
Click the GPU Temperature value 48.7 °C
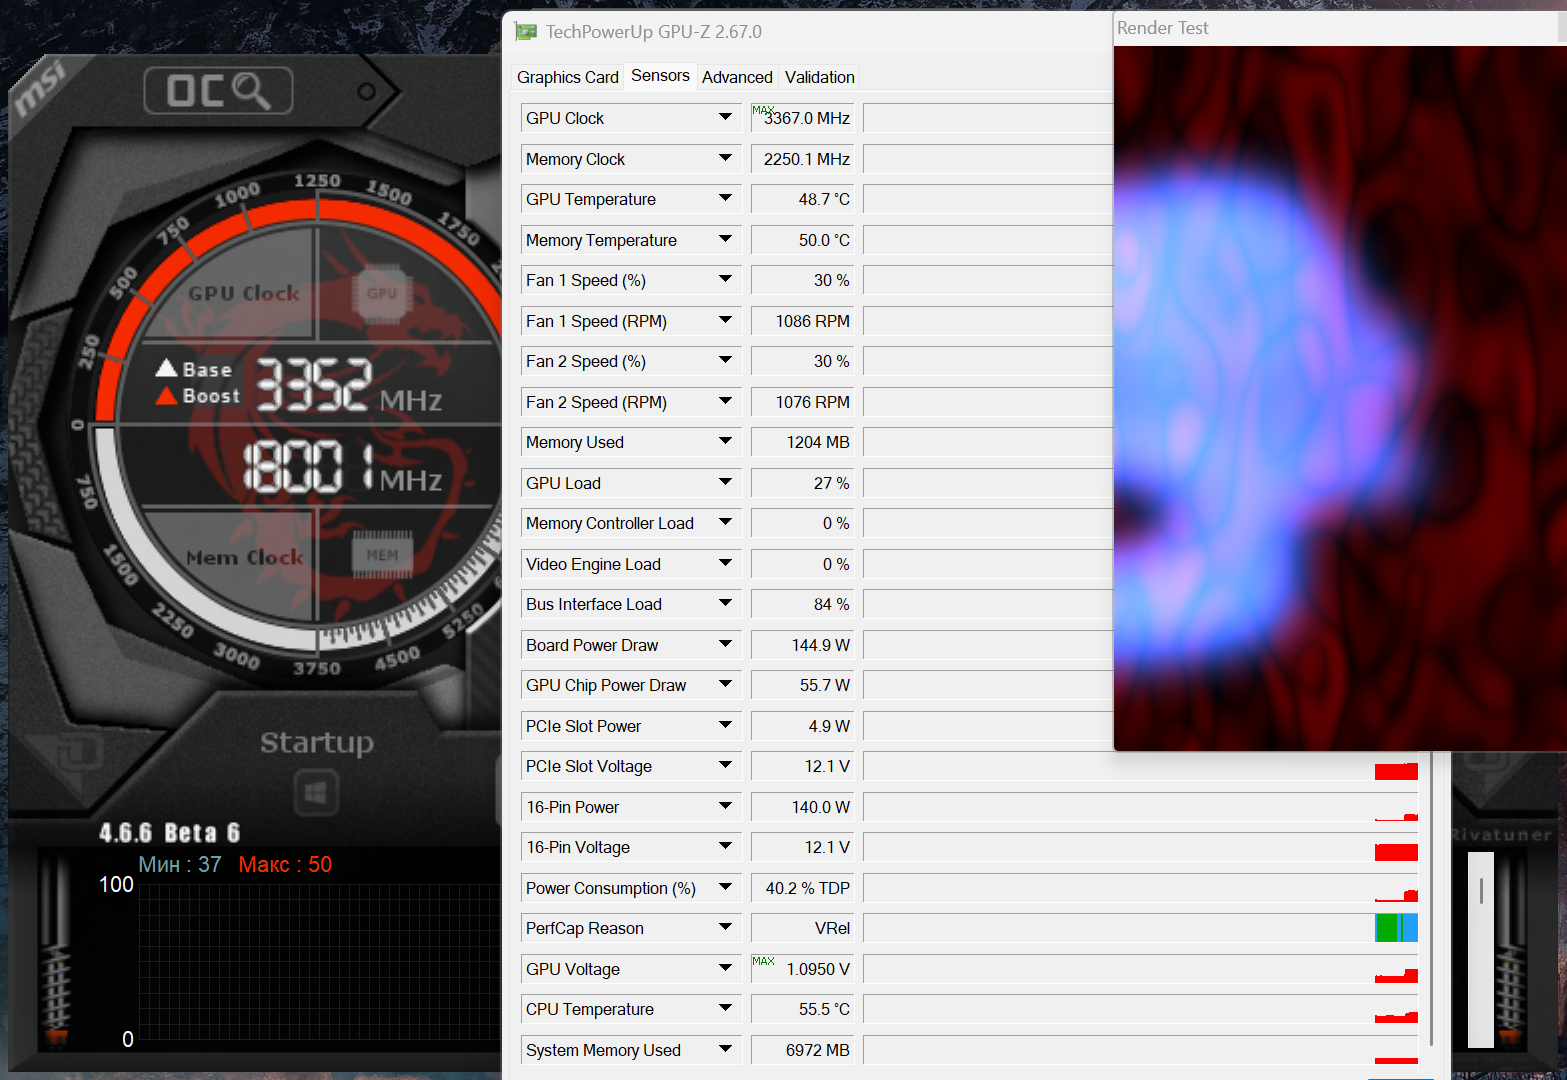click(x=803, y=199)
